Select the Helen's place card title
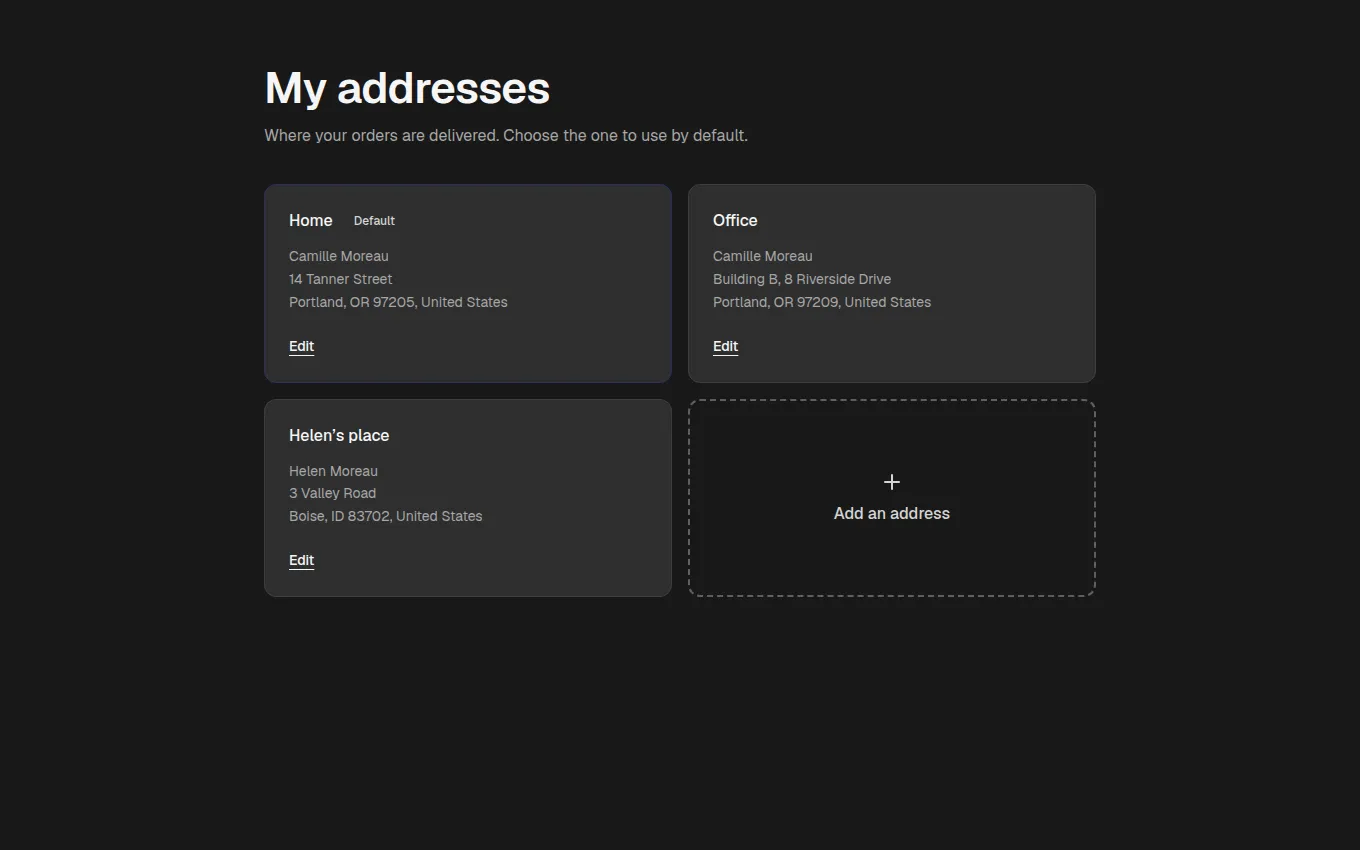 [x=339, y=435]
